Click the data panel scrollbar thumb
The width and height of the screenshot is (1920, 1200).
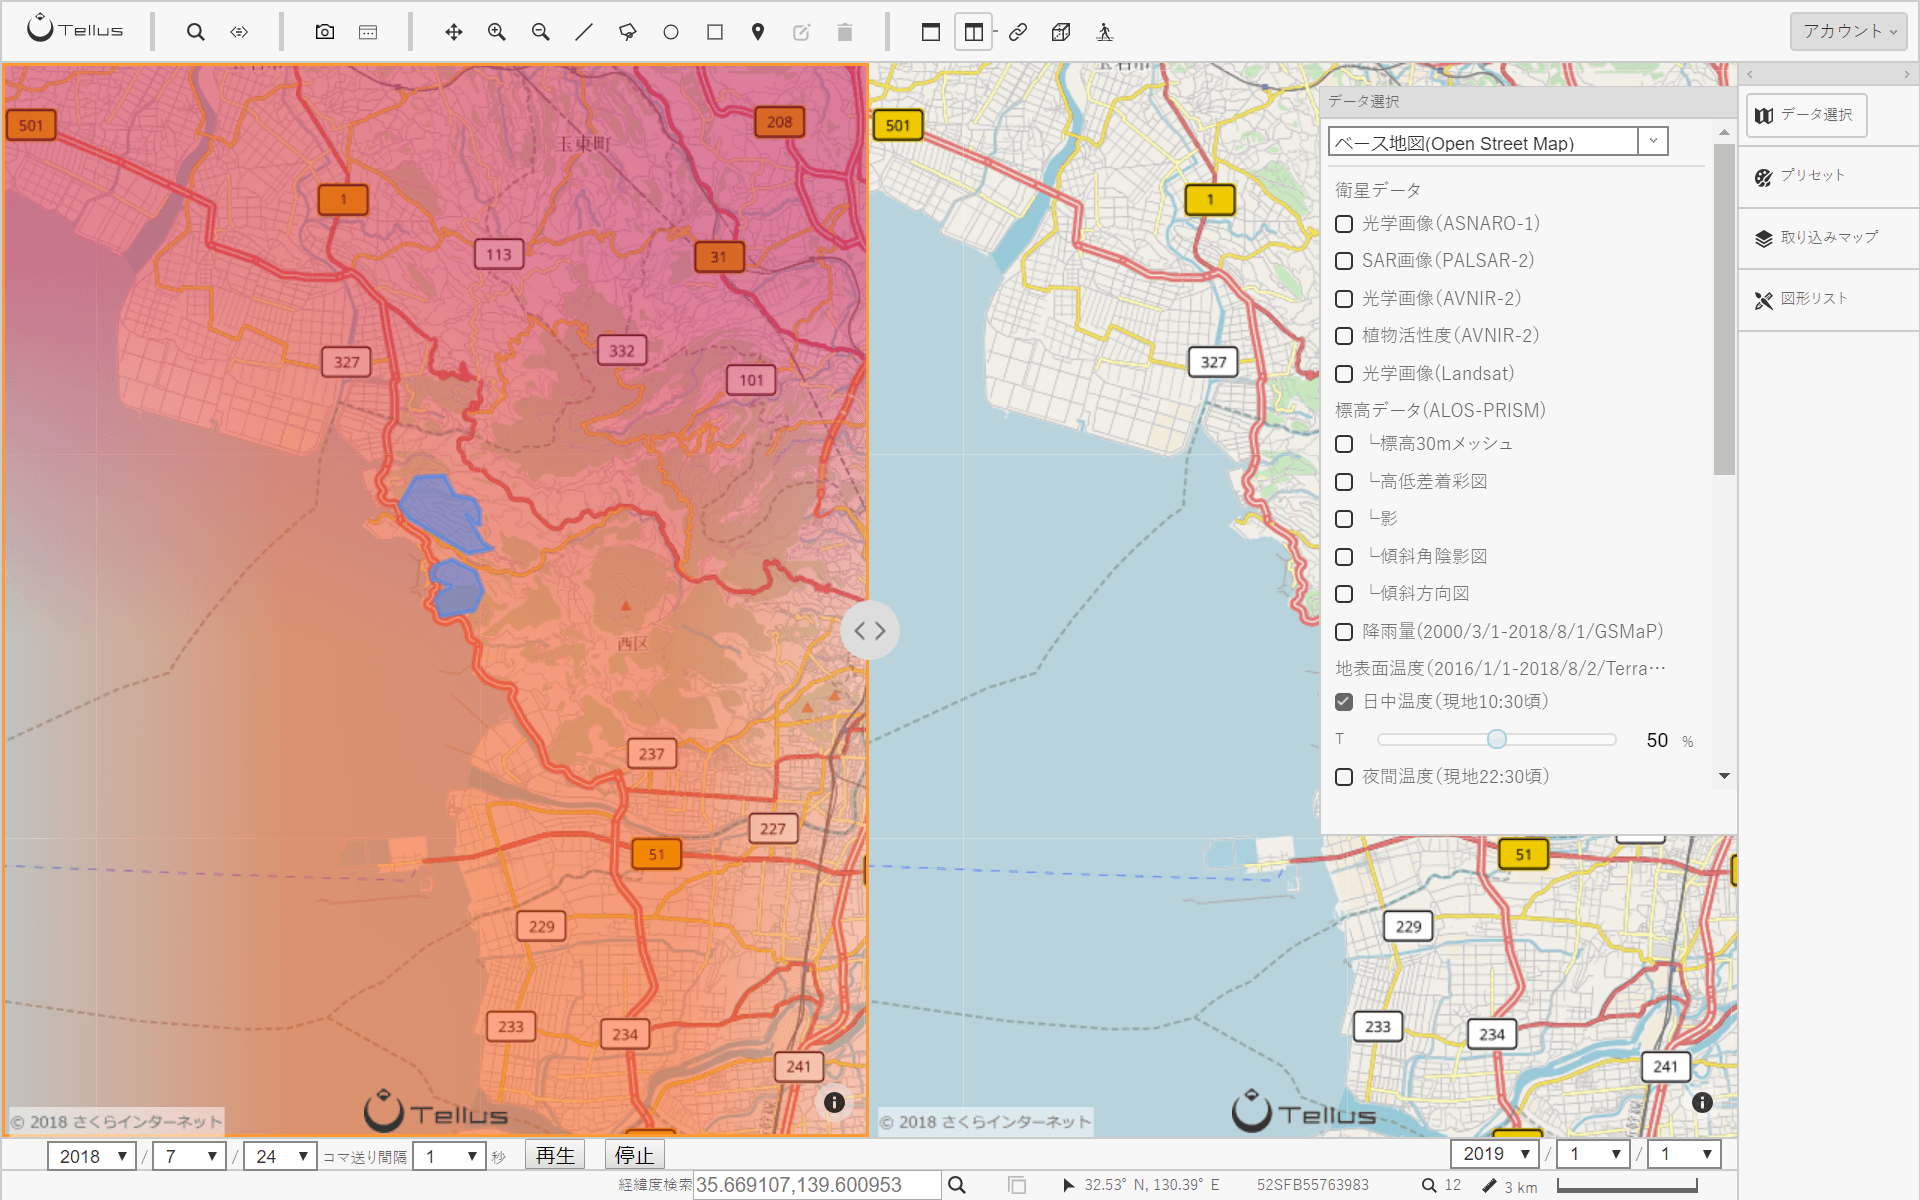1724,310
